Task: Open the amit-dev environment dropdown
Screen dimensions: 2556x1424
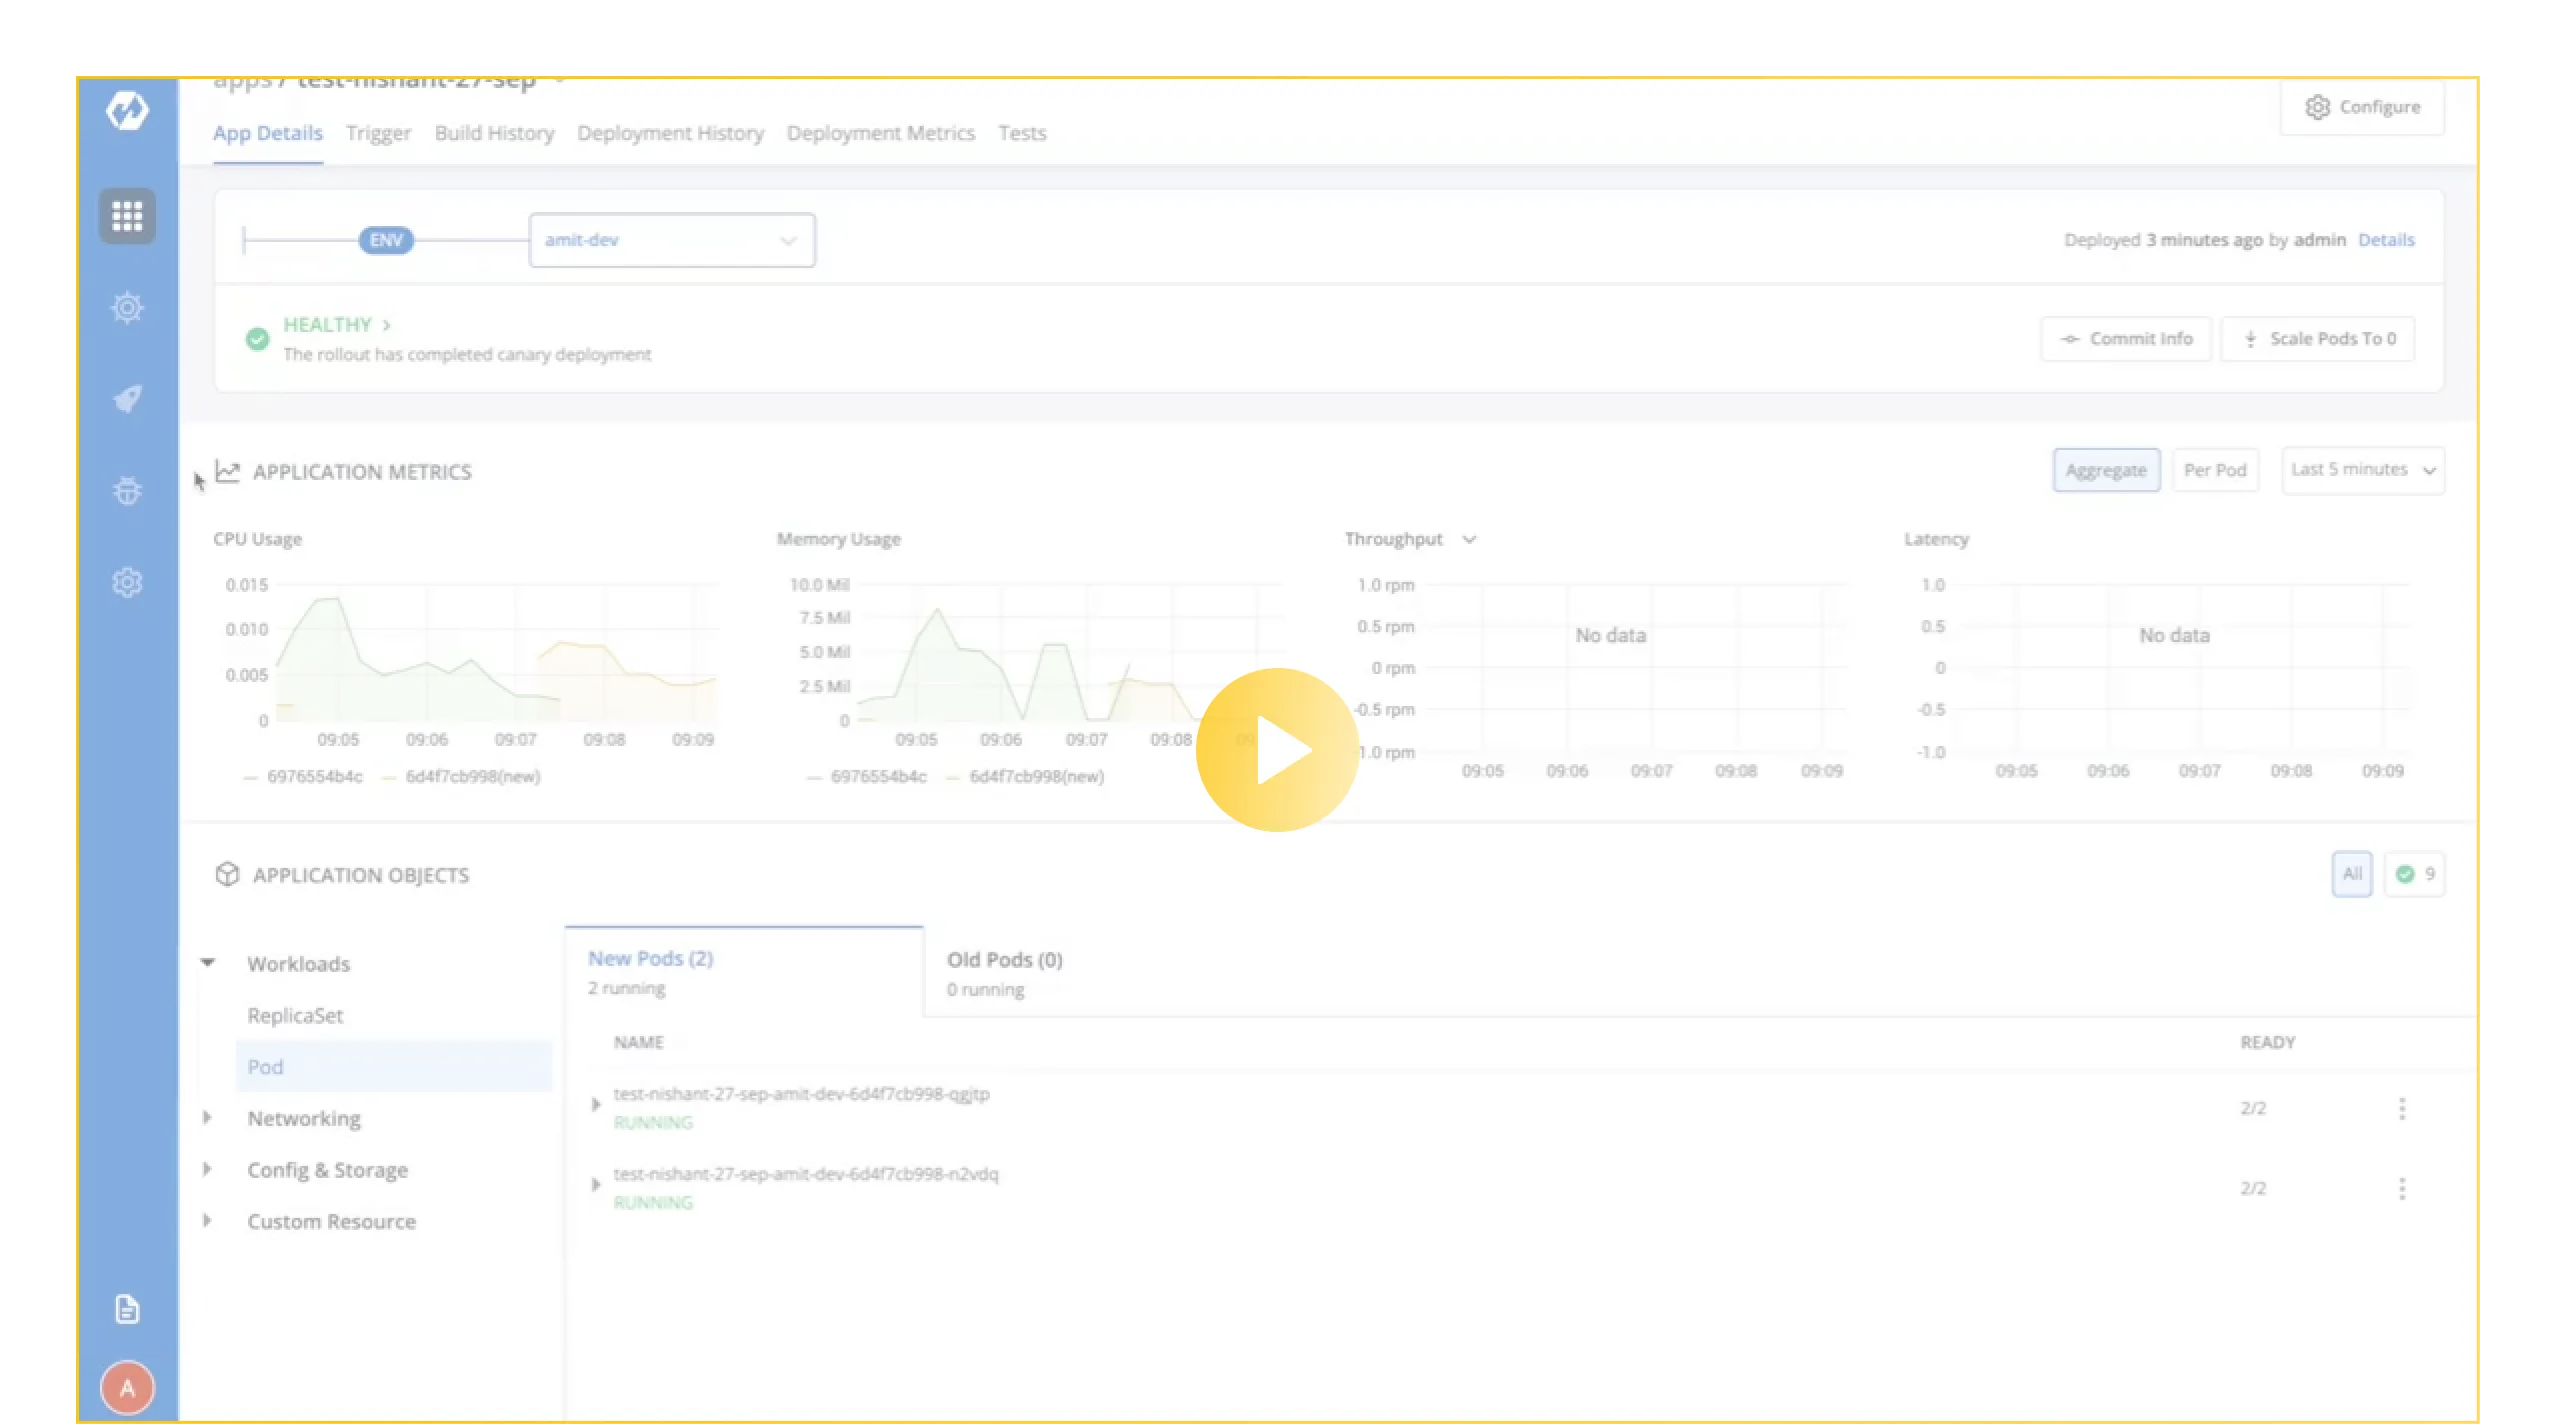Action: (671, 240)
